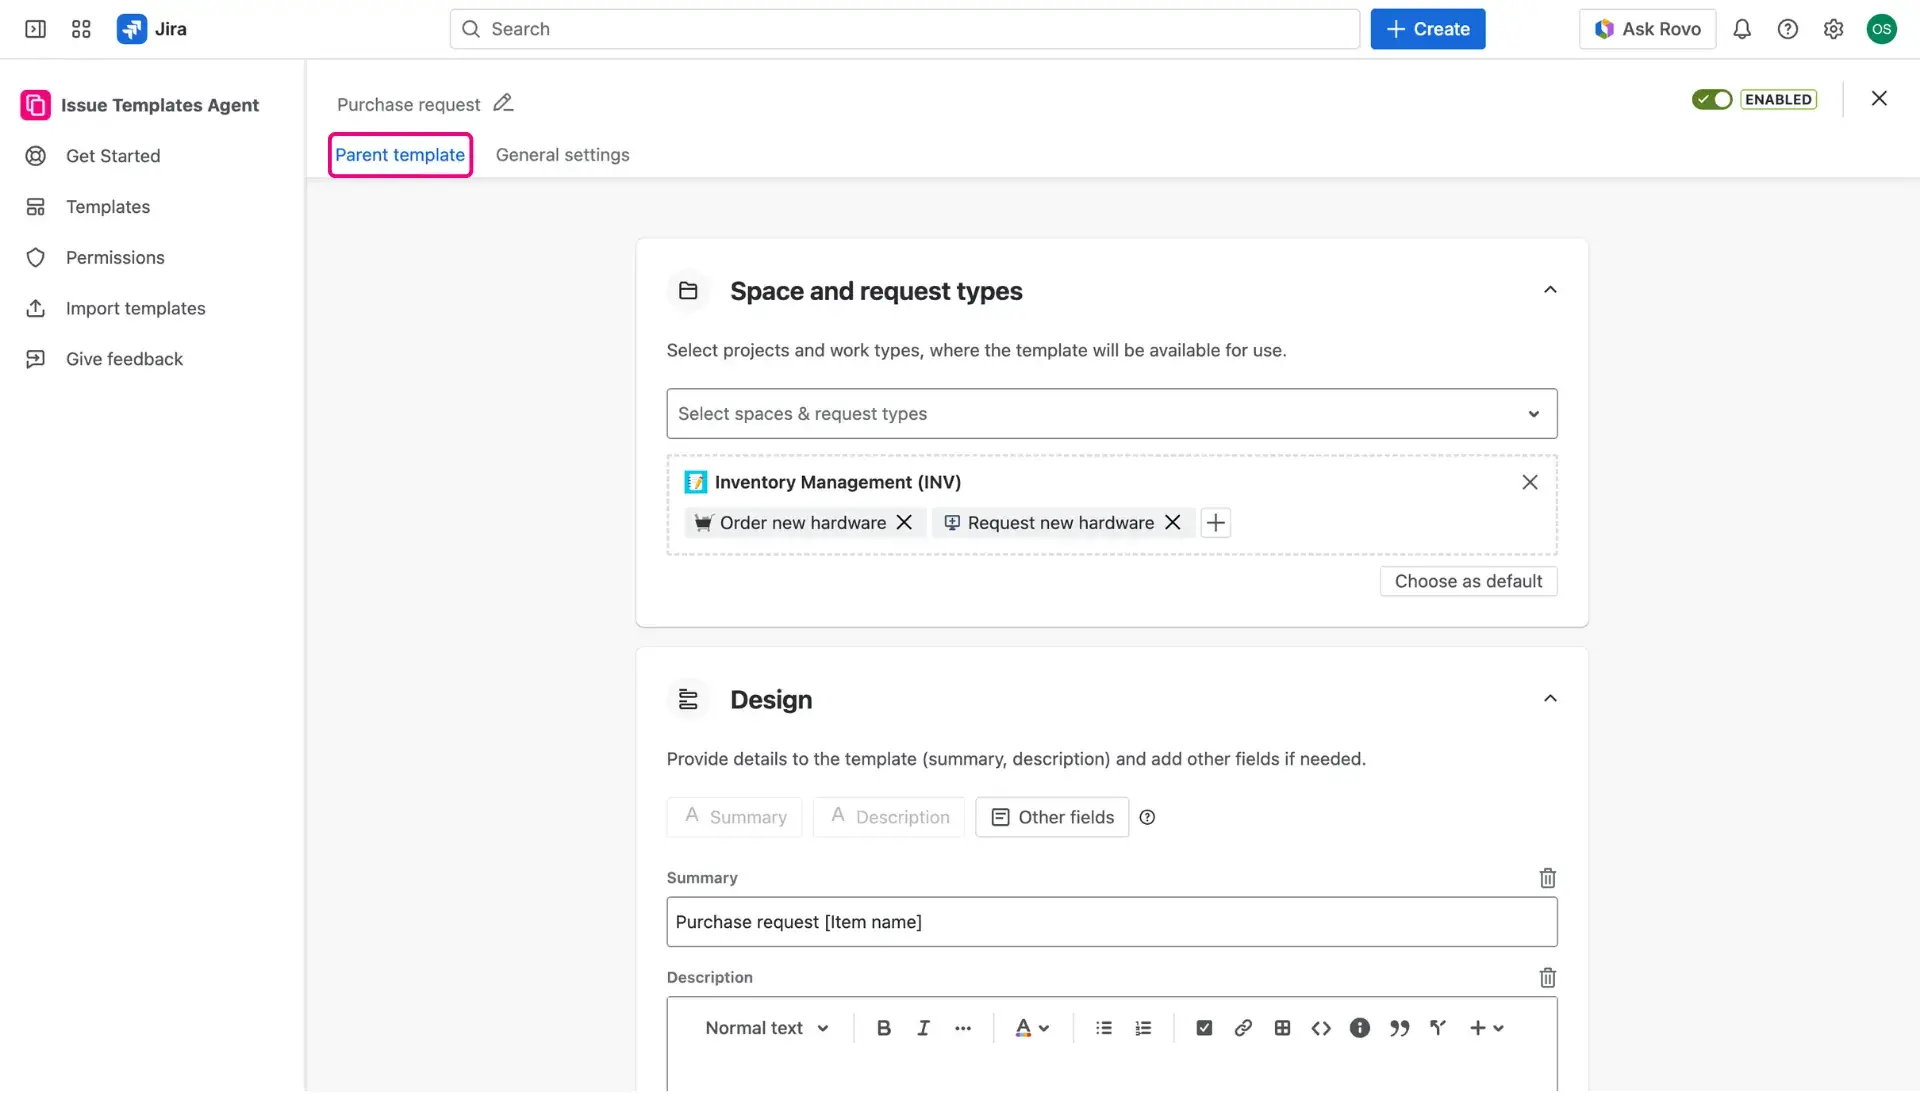
Task: Click the Choose as default button
Action: click(1467, 581)
